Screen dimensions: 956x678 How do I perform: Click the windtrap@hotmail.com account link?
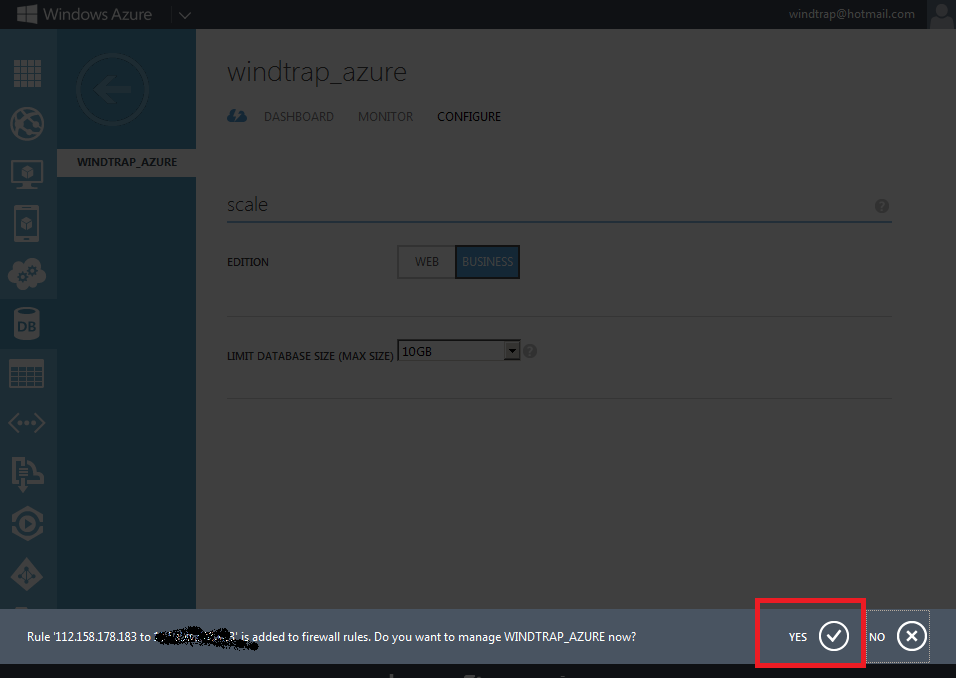(x=852, y=14)
